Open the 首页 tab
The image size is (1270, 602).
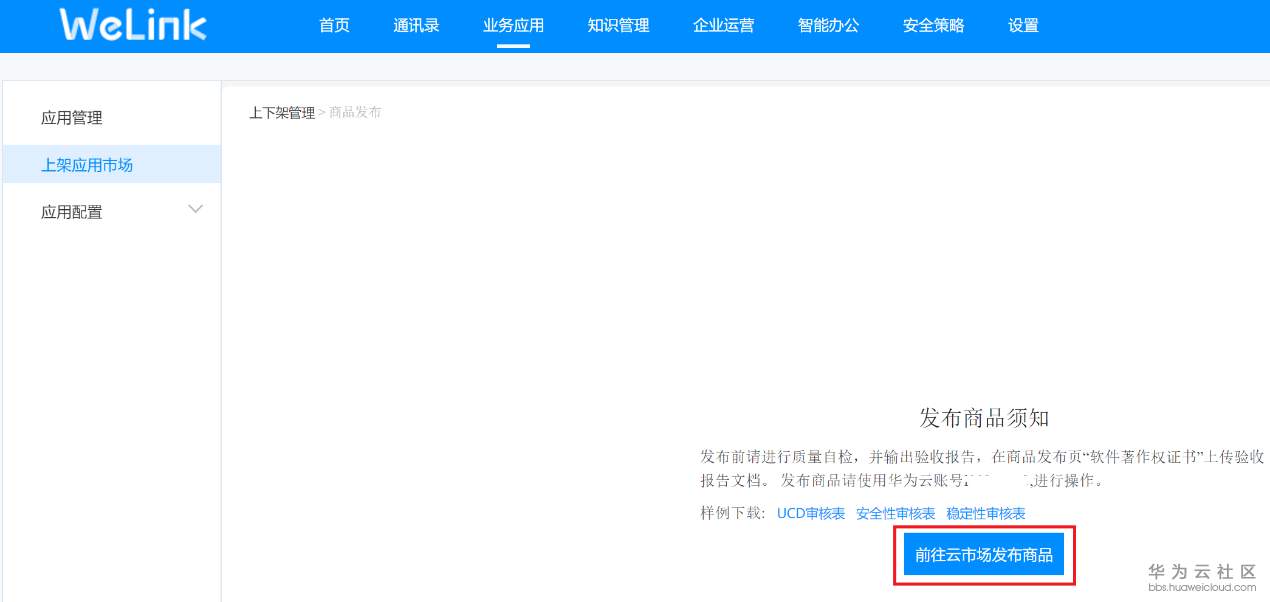334,26
